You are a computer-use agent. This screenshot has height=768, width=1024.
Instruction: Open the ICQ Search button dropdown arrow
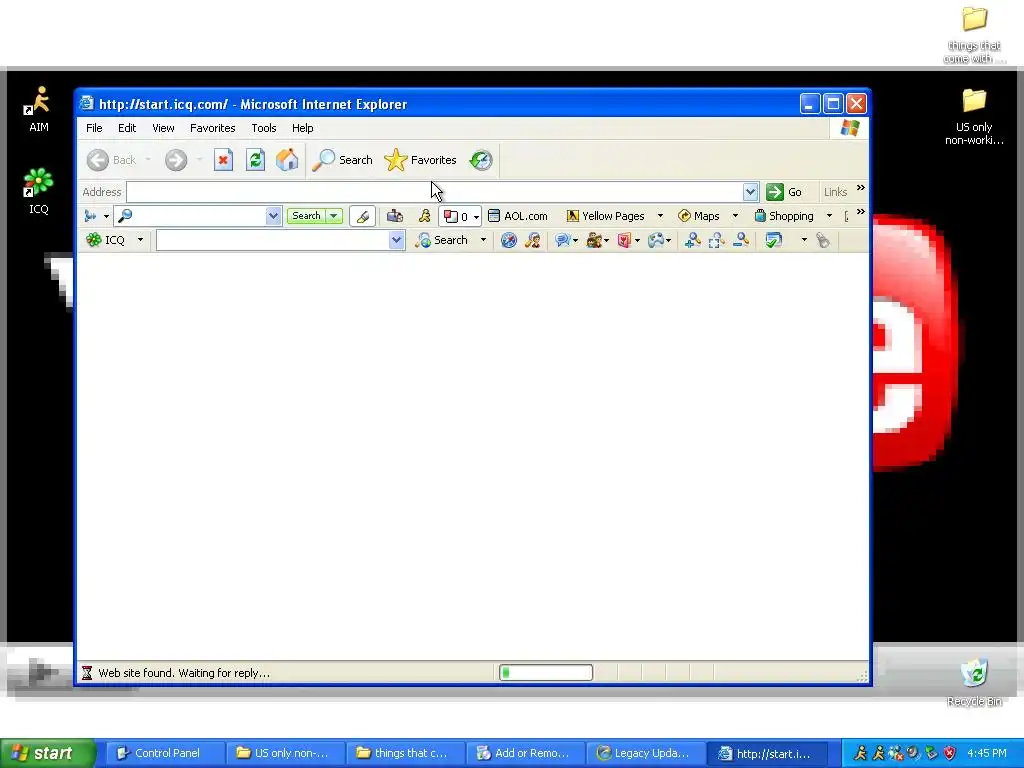click(x=483, y=240)
